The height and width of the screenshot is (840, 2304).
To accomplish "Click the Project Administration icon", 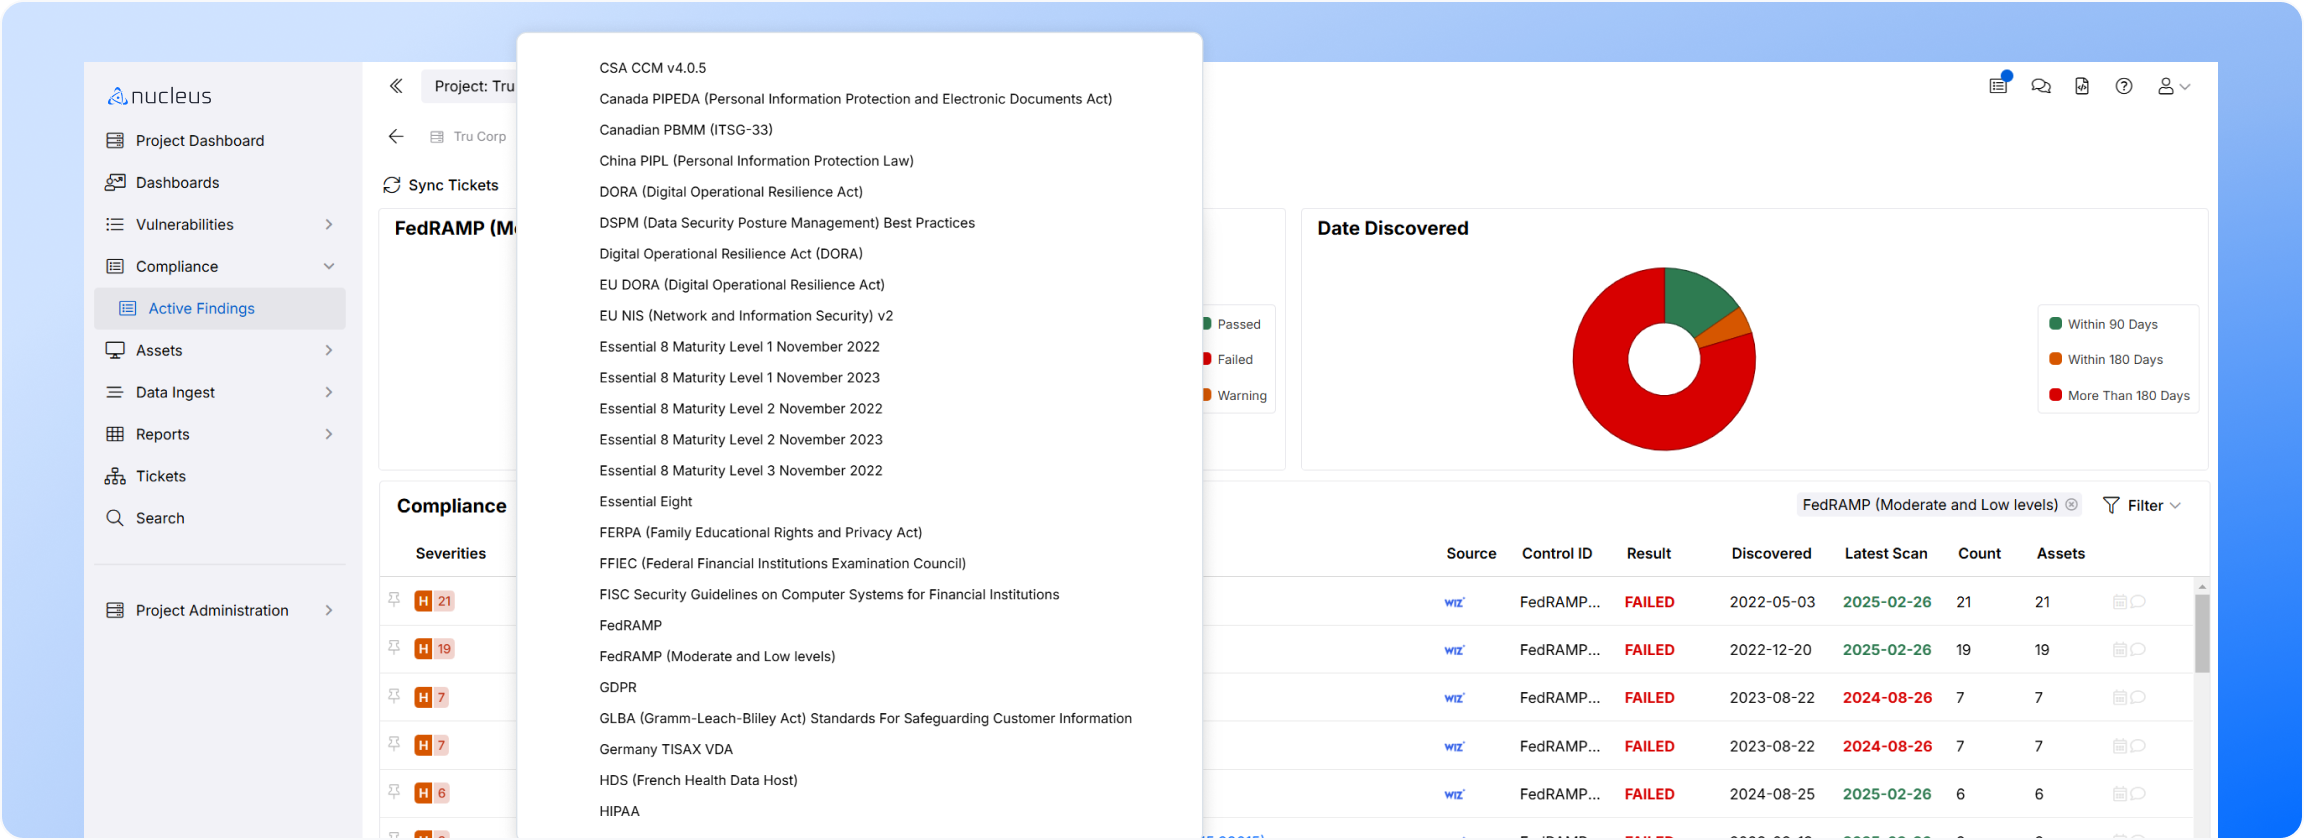I will pos(115,611).
